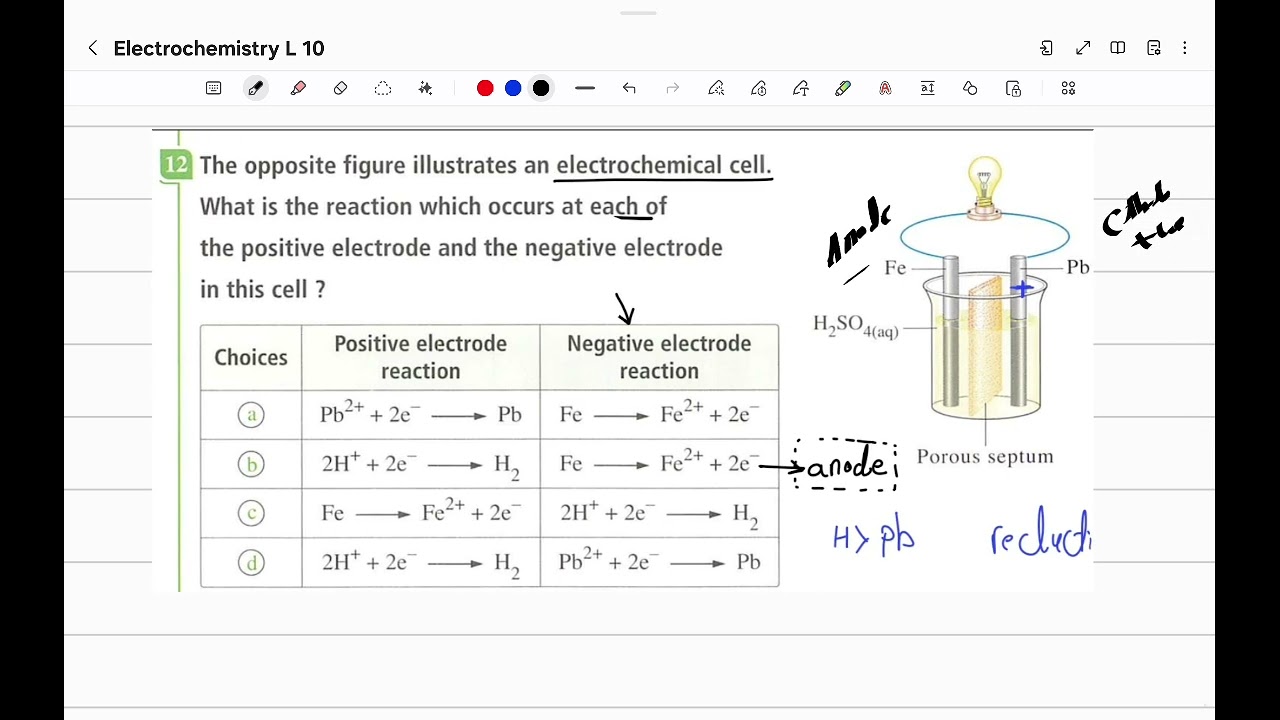This screenshot has width=1280, height=720.
Task: Select answer choice c circle
Action: point(251,513)
